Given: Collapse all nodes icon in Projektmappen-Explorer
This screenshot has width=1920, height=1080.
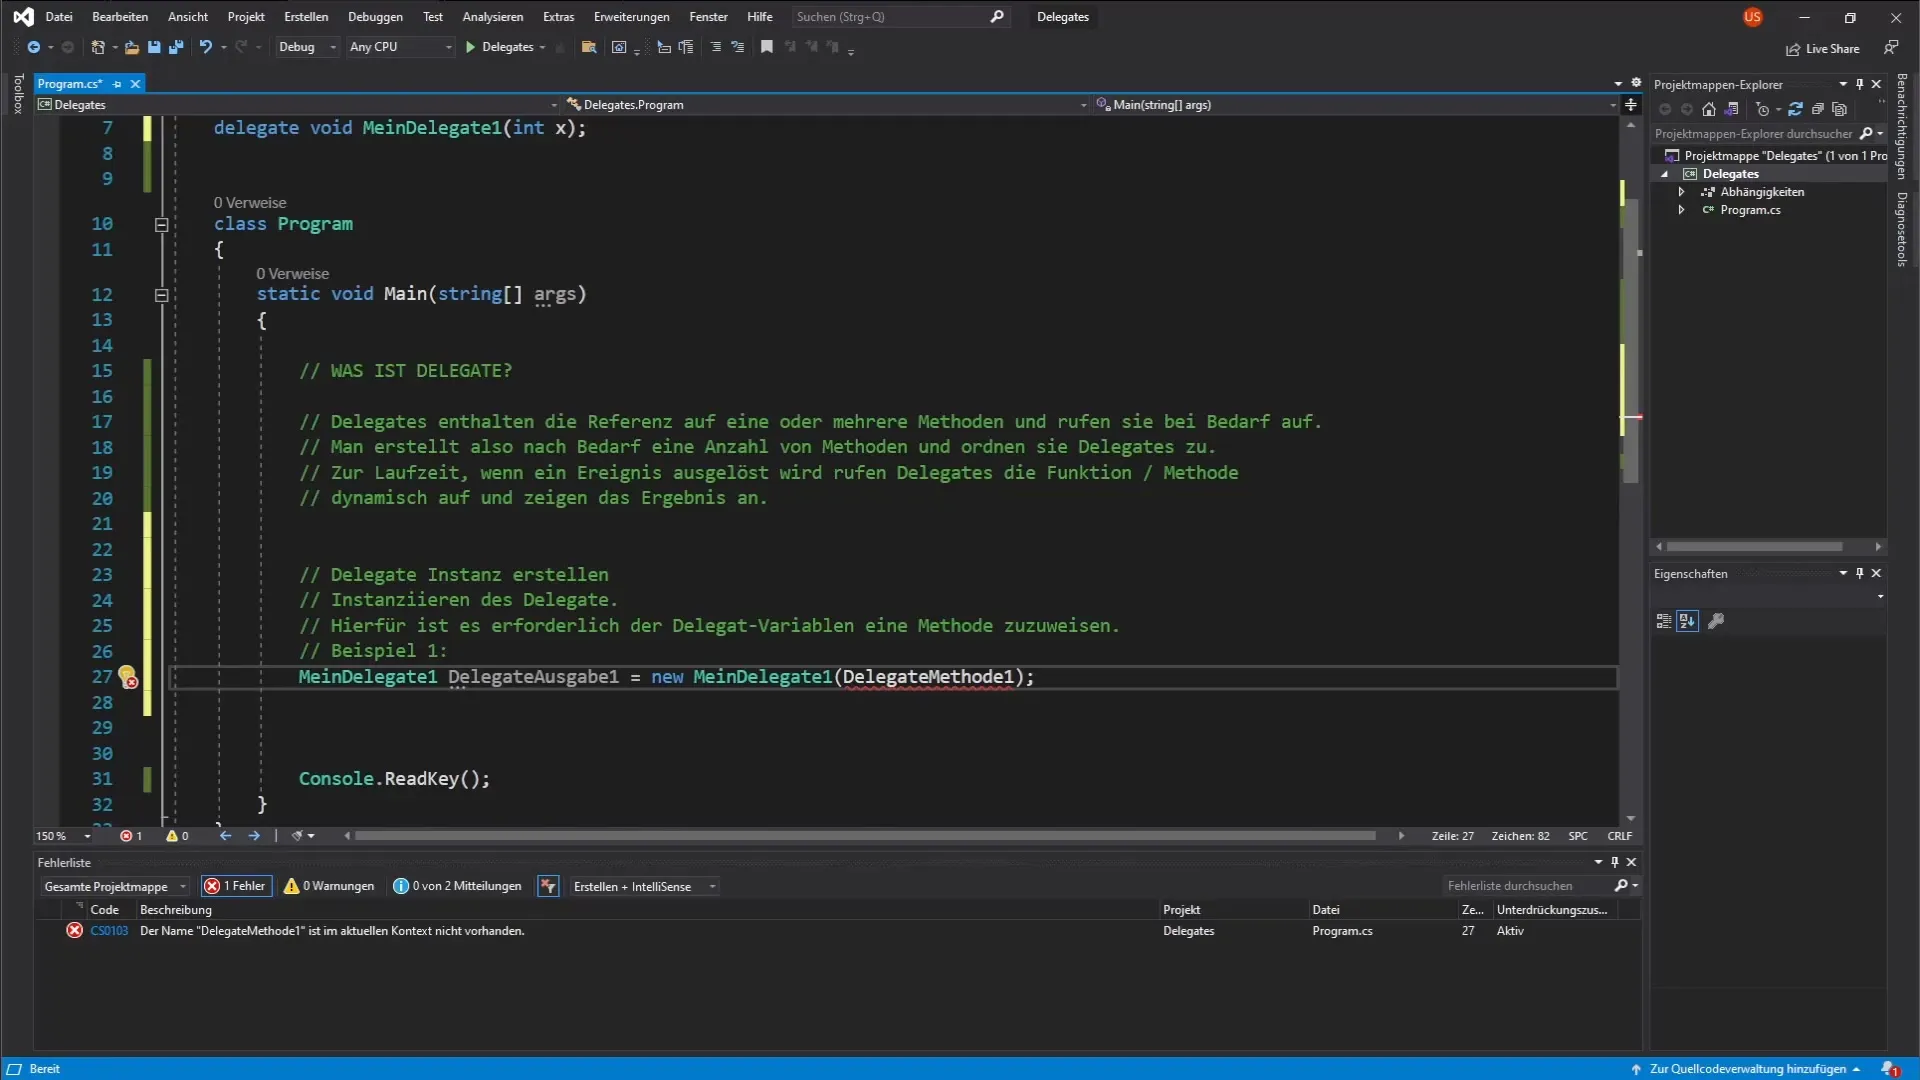Looking at the screenshot, I should [x=1818, y=109].
